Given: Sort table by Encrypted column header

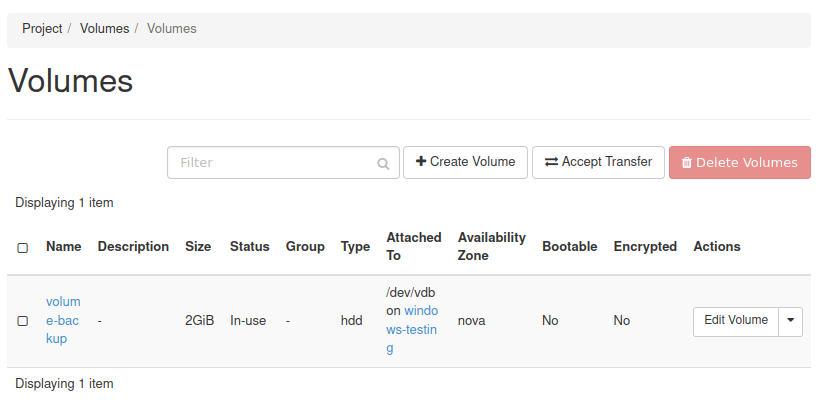Looking at the screenshot, I should (x=645, y=247).
